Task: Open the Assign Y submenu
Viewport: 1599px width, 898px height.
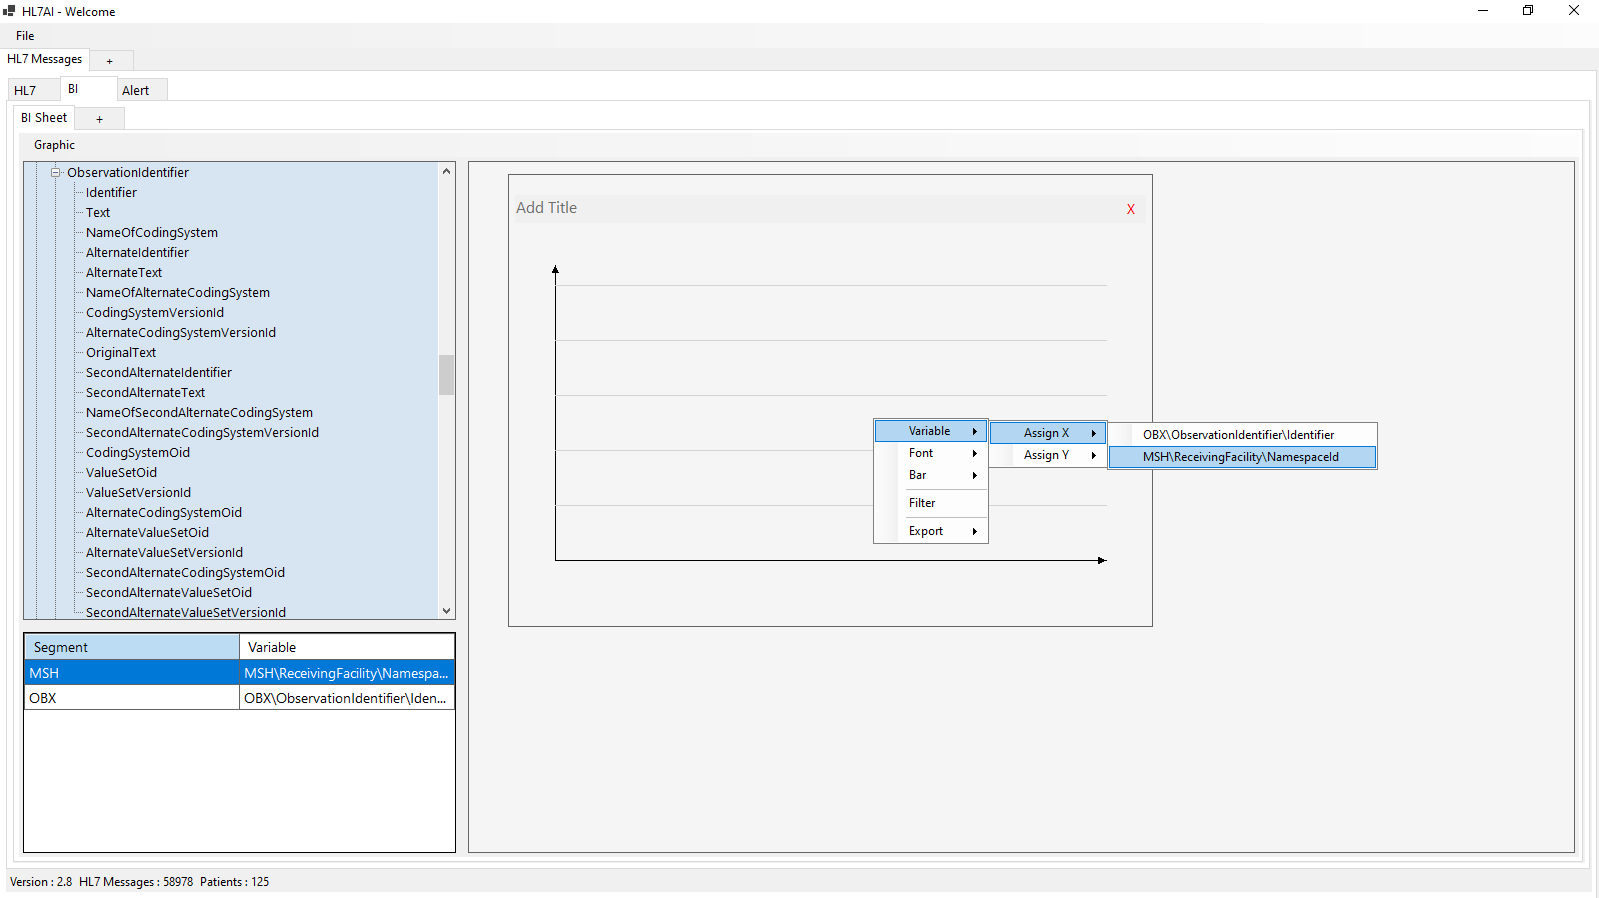Action: point(1047,455)
